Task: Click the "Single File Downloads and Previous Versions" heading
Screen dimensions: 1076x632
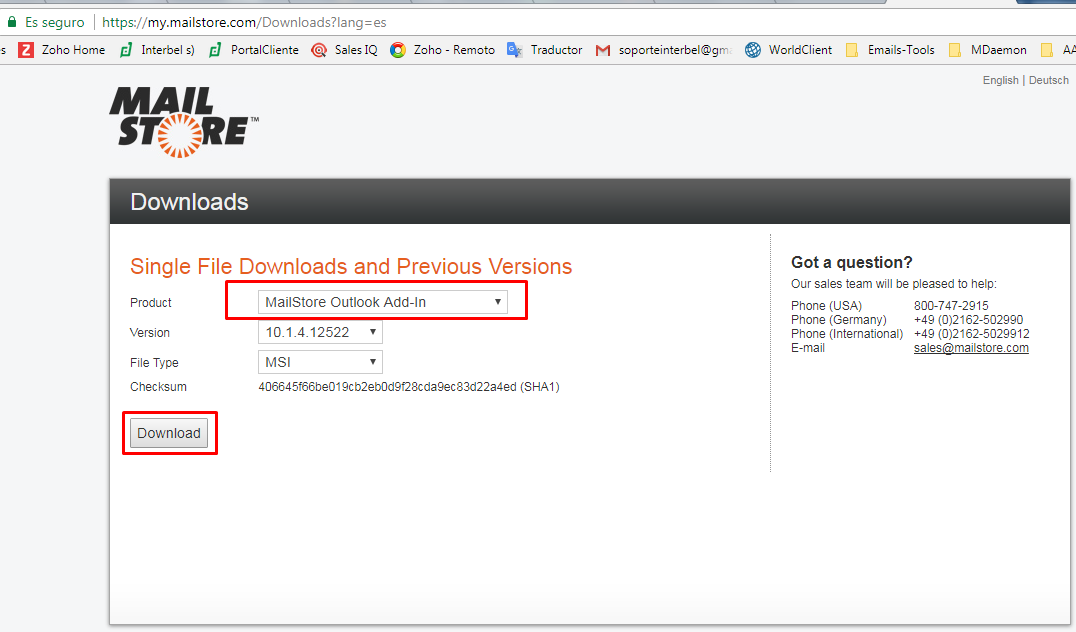Action: pos(351,266)
